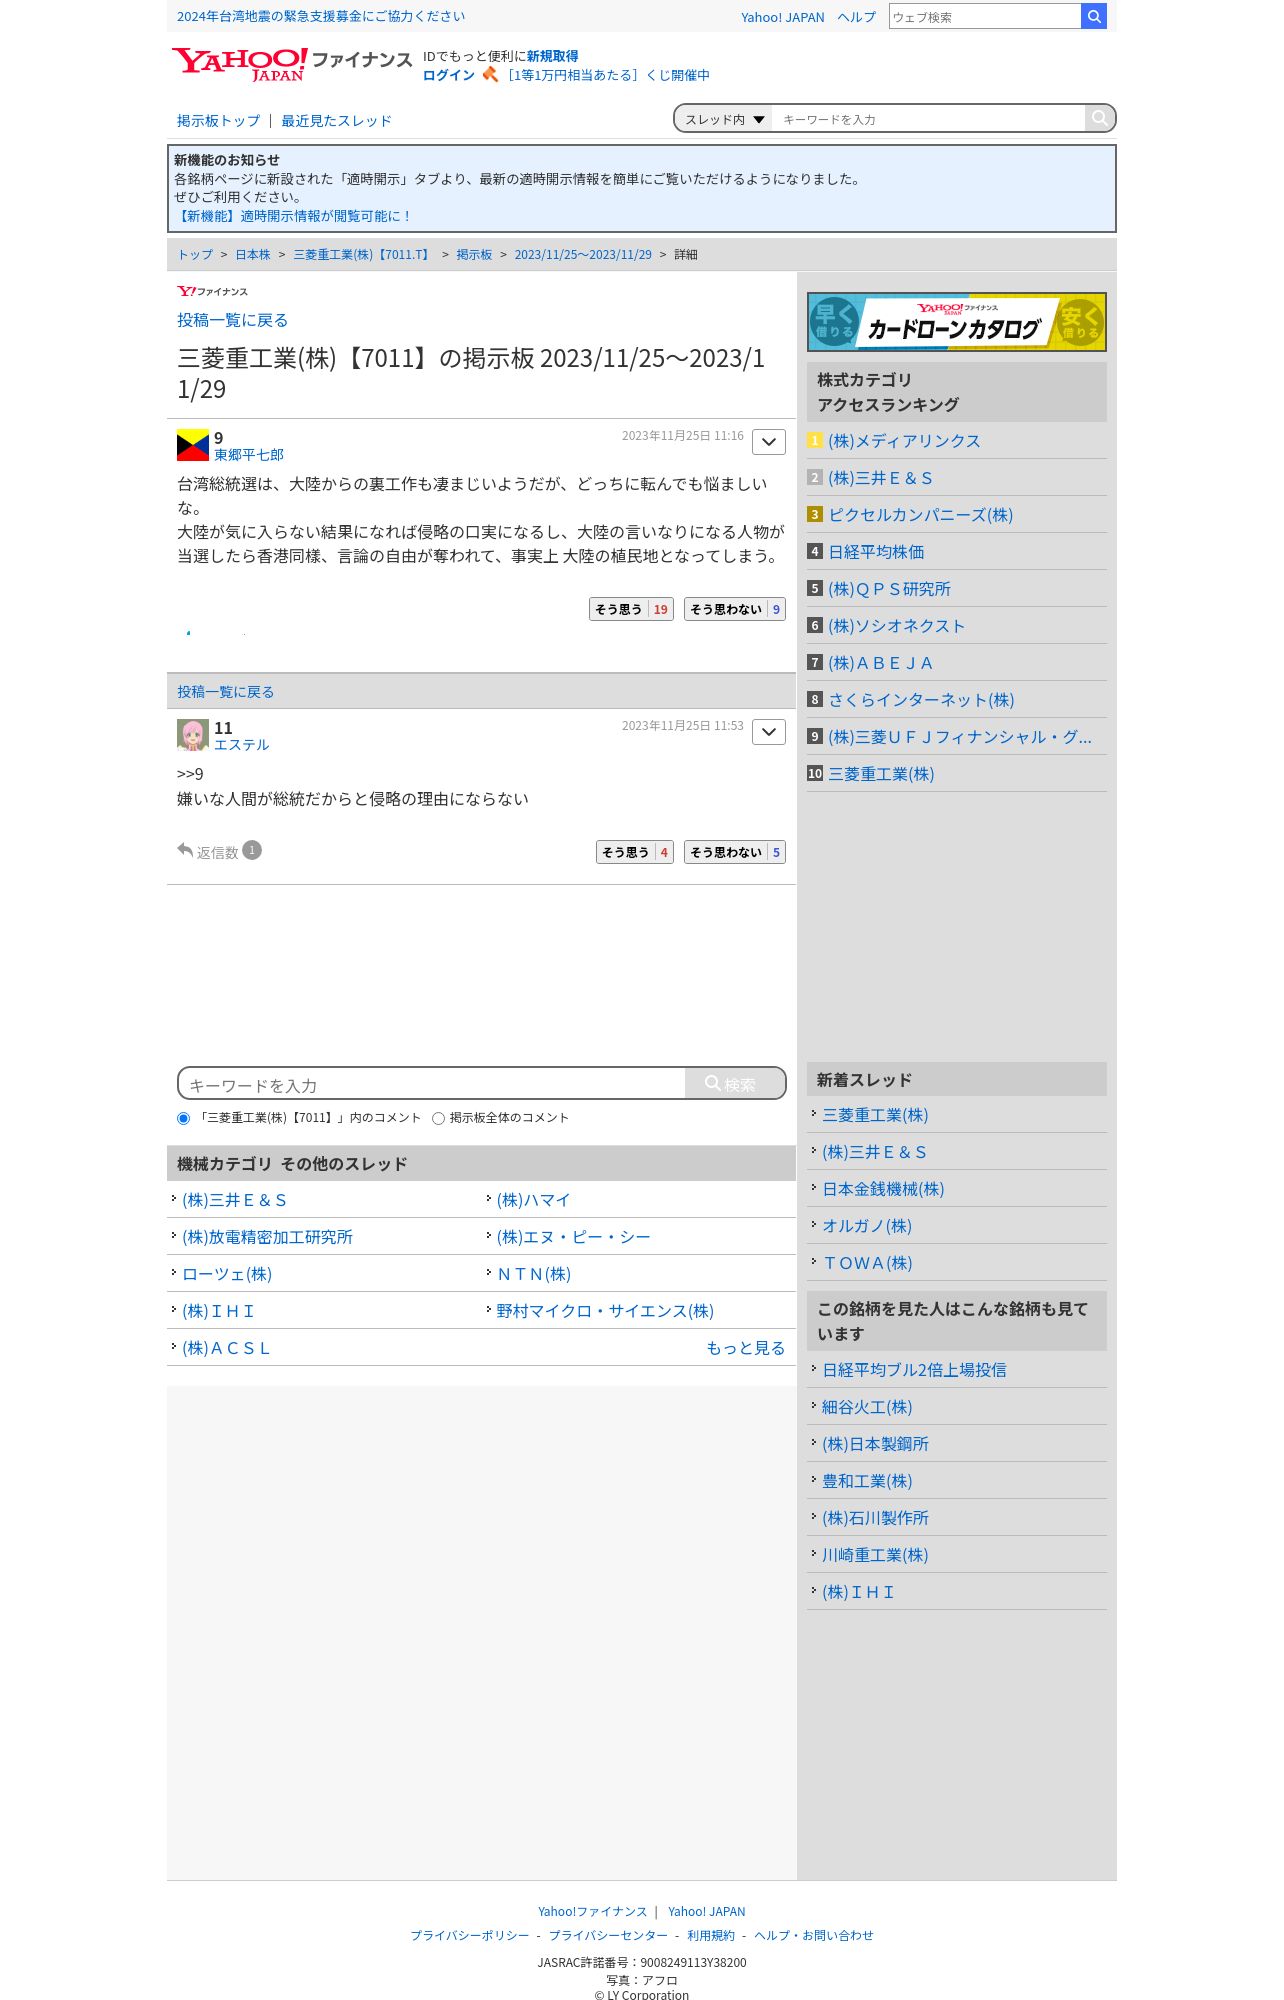Click the blue web search magnifier button
The height and width of the screenshot is (2000, 1284).
point(1094,16)
